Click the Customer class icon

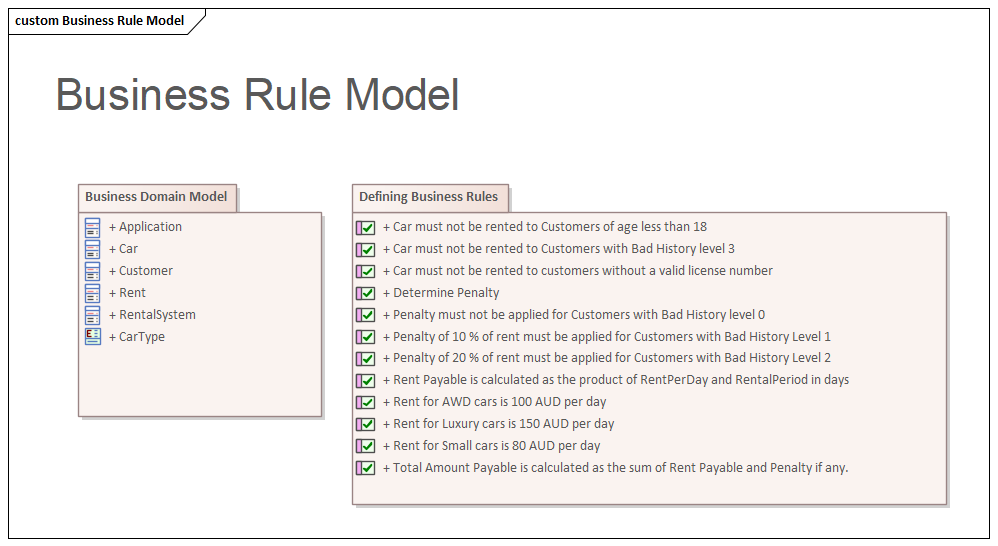tap(93, 271)
